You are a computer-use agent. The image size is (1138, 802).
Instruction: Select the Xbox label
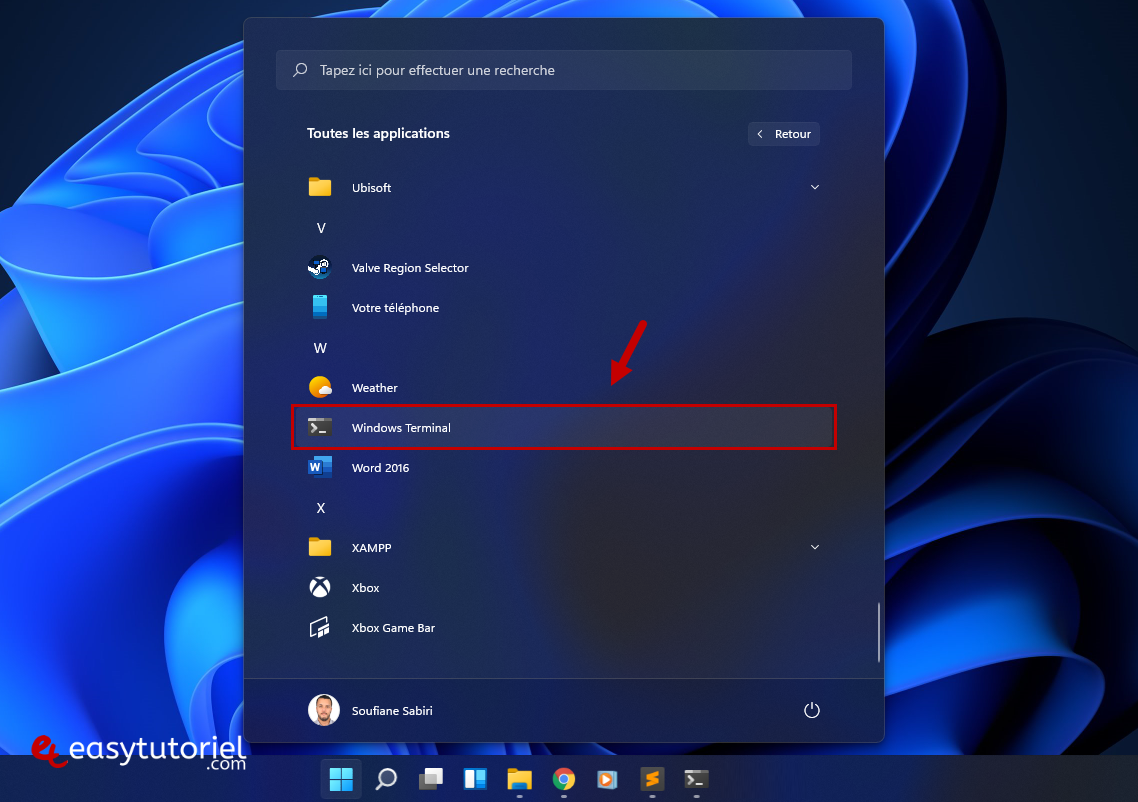click(366, 588)
